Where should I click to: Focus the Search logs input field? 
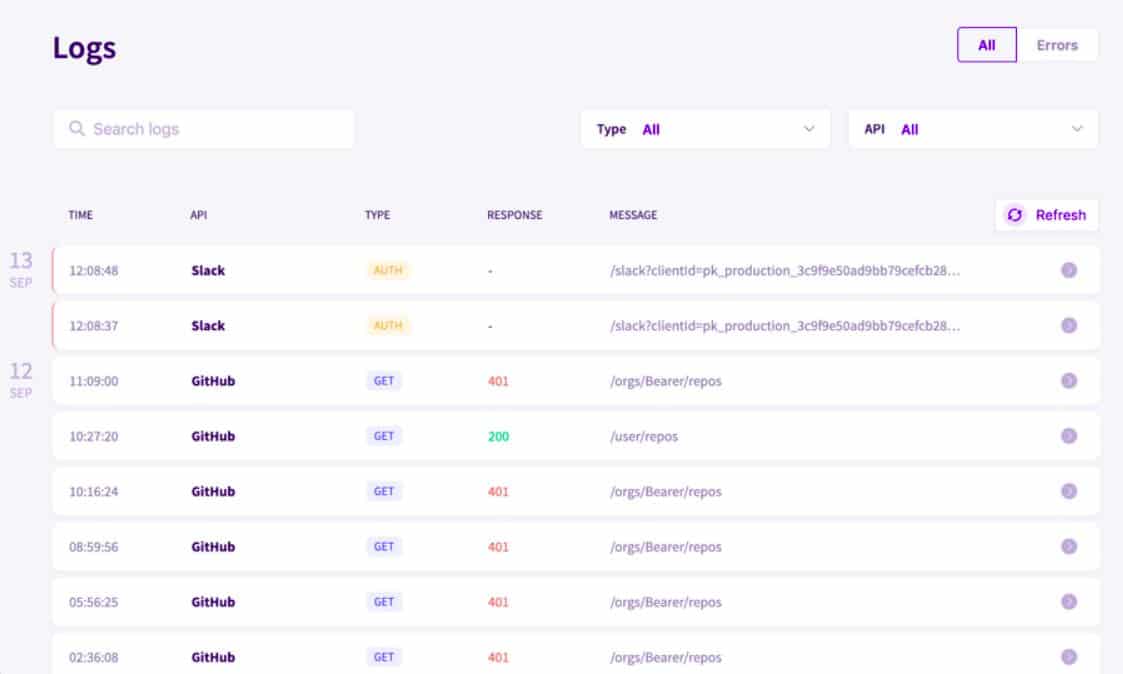coord(203,129)
